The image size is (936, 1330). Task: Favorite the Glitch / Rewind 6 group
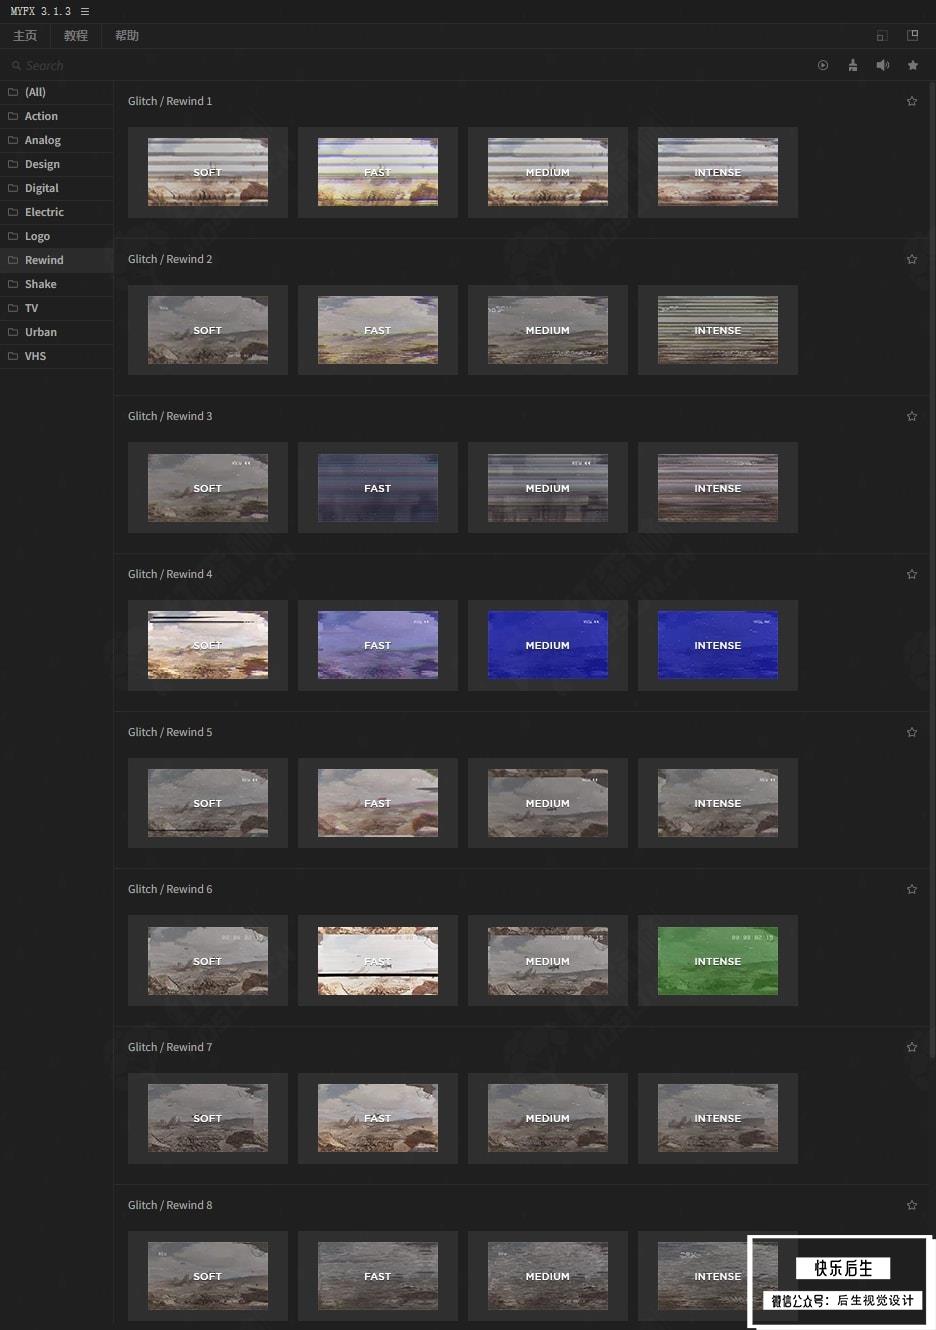pyautogui.click(x=912, y=889)
